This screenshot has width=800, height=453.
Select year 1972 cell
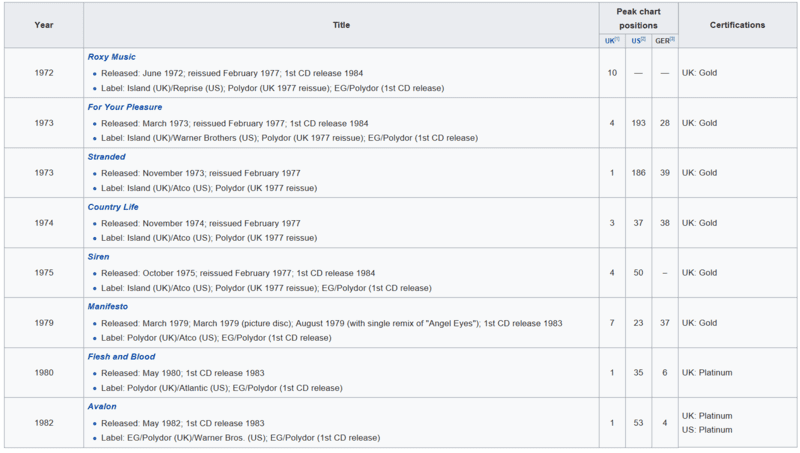[44, 73]
